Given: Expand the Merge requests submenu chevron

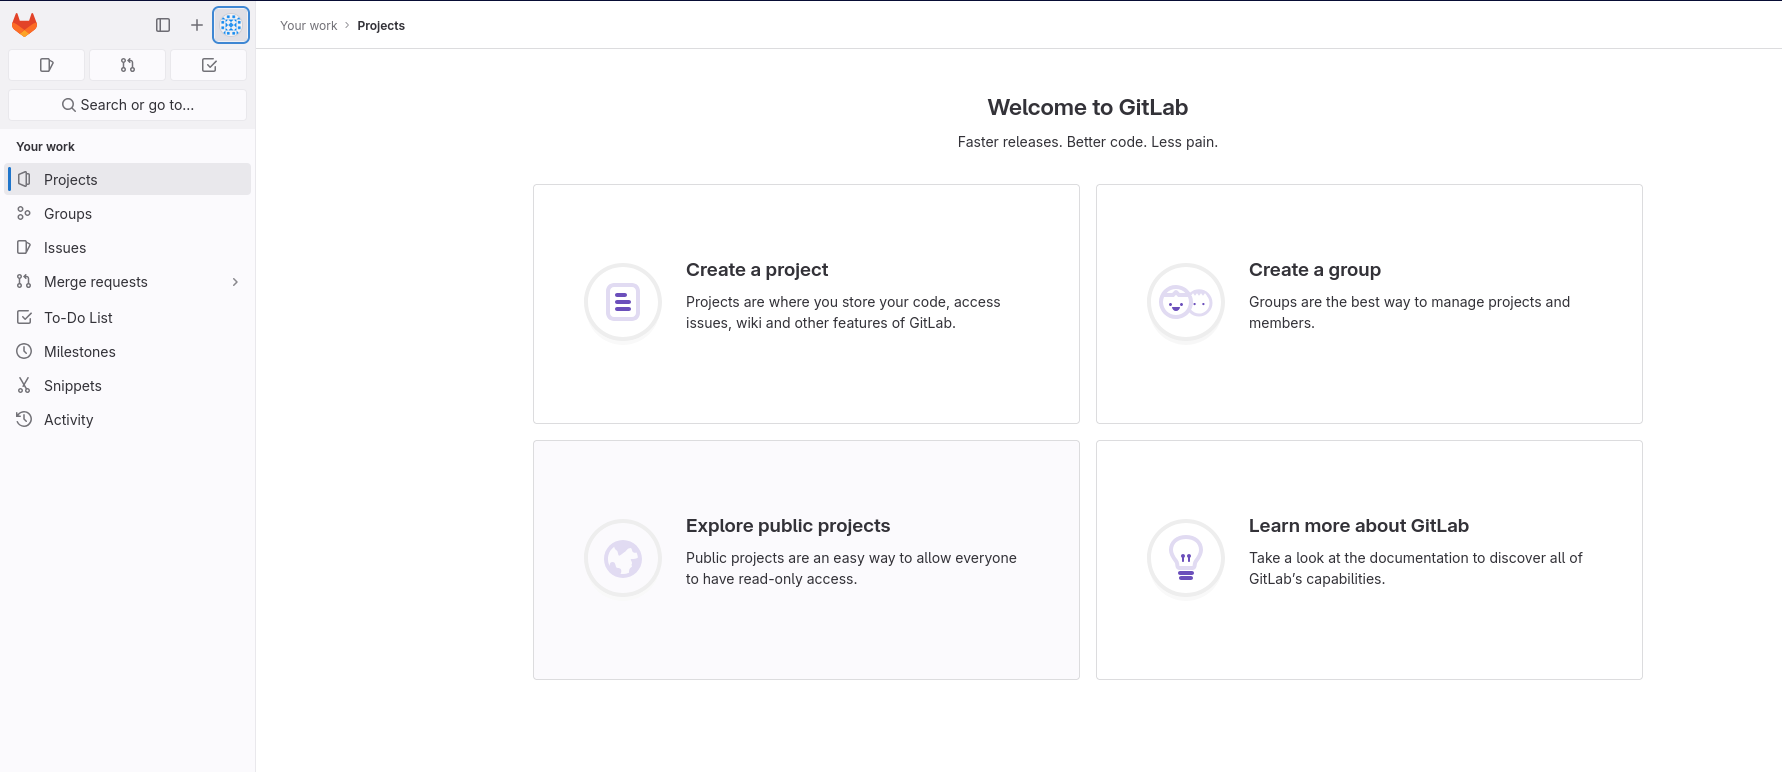Looking at the screenshot, I should tap(236, 282).
